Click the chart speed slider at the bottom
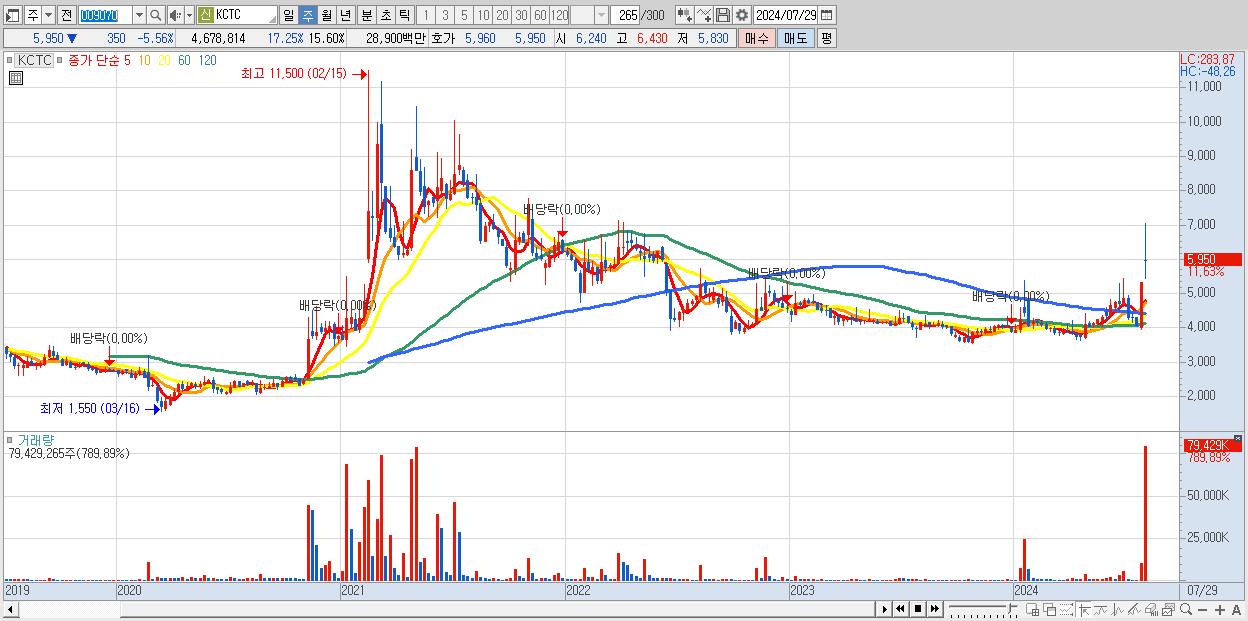 (x=983, y=609)
